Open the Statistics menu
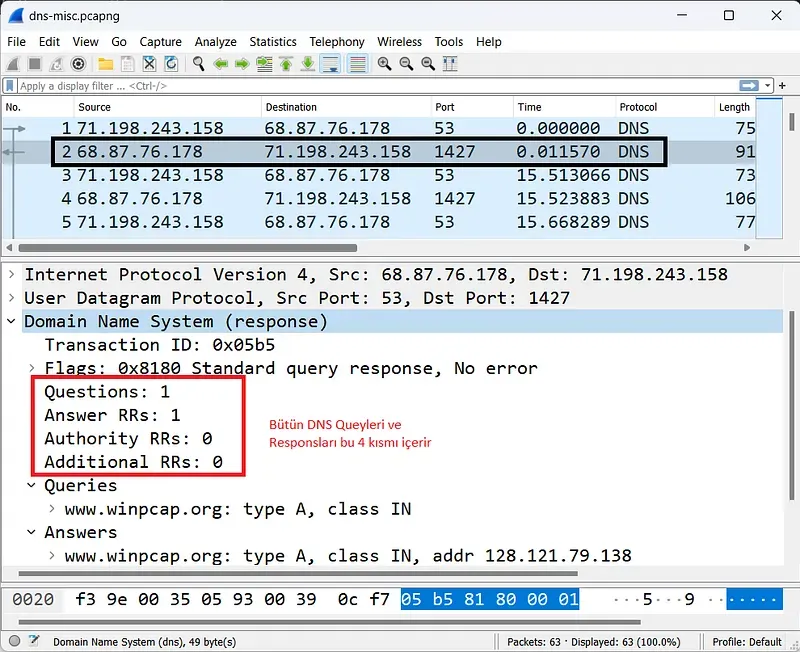The width and height of the screenshot is (800, 652). pos(273,42)
